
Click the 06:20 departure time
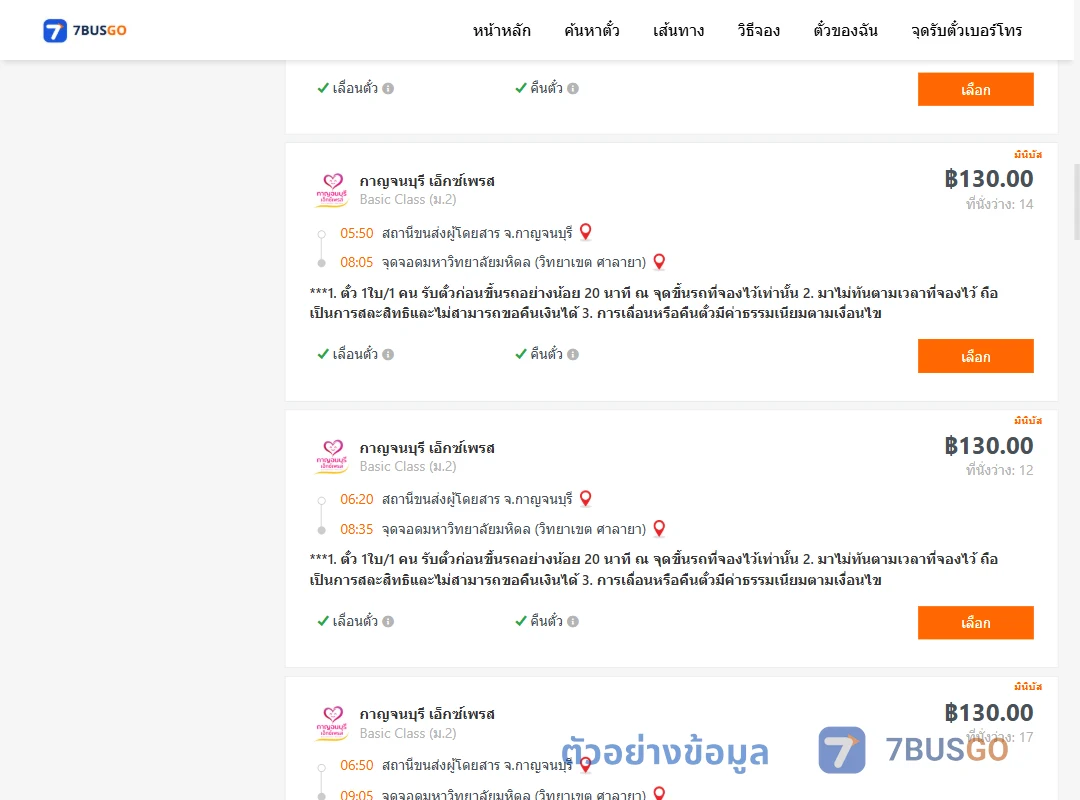pos(356,500)
